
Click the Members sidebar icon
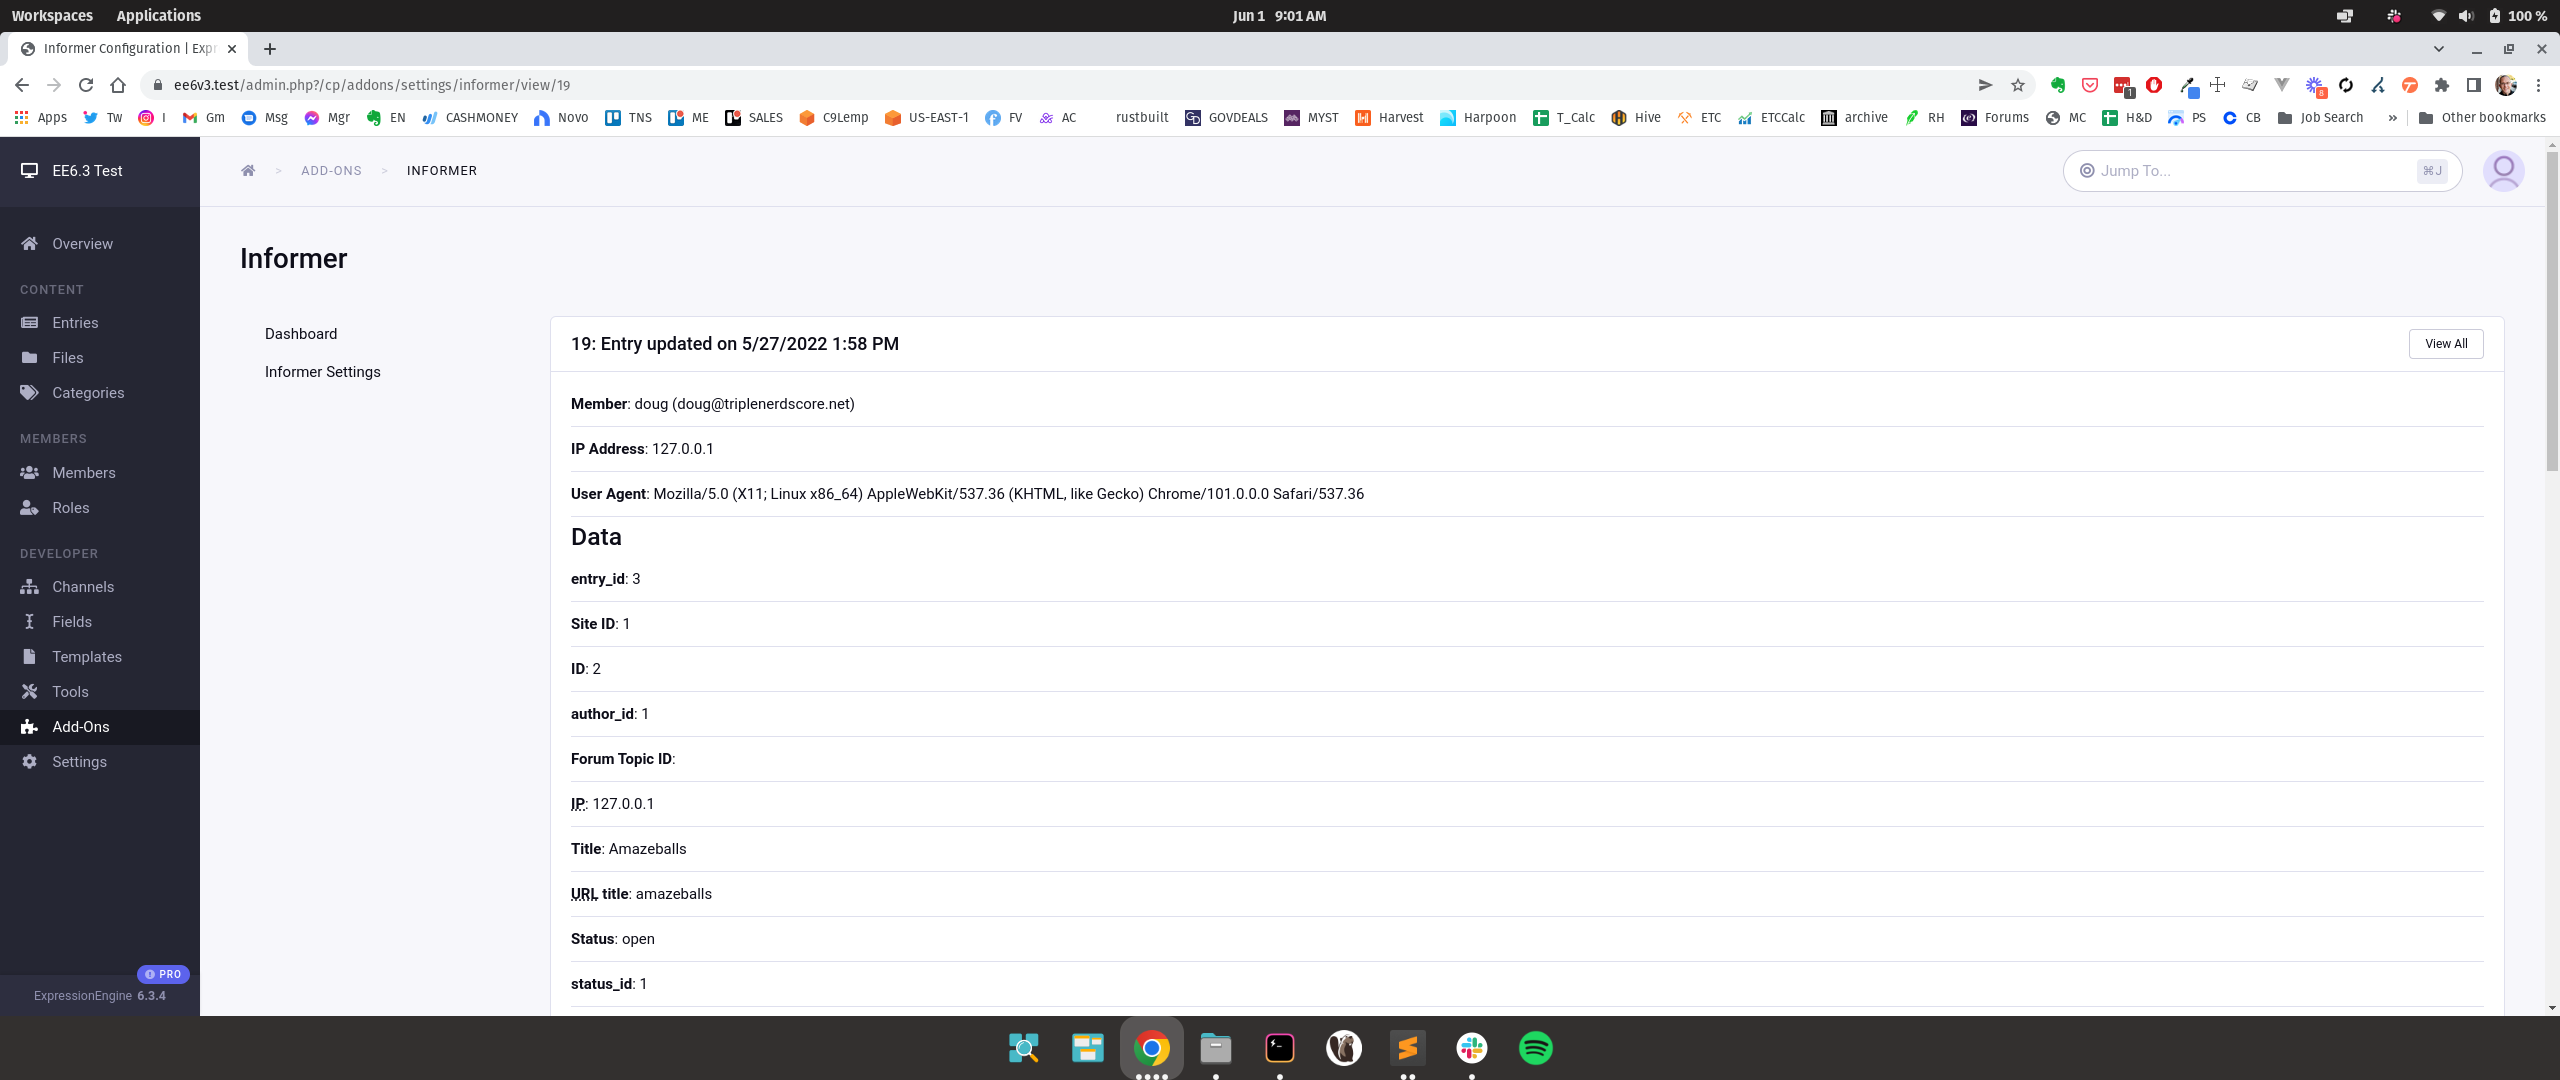29,473
